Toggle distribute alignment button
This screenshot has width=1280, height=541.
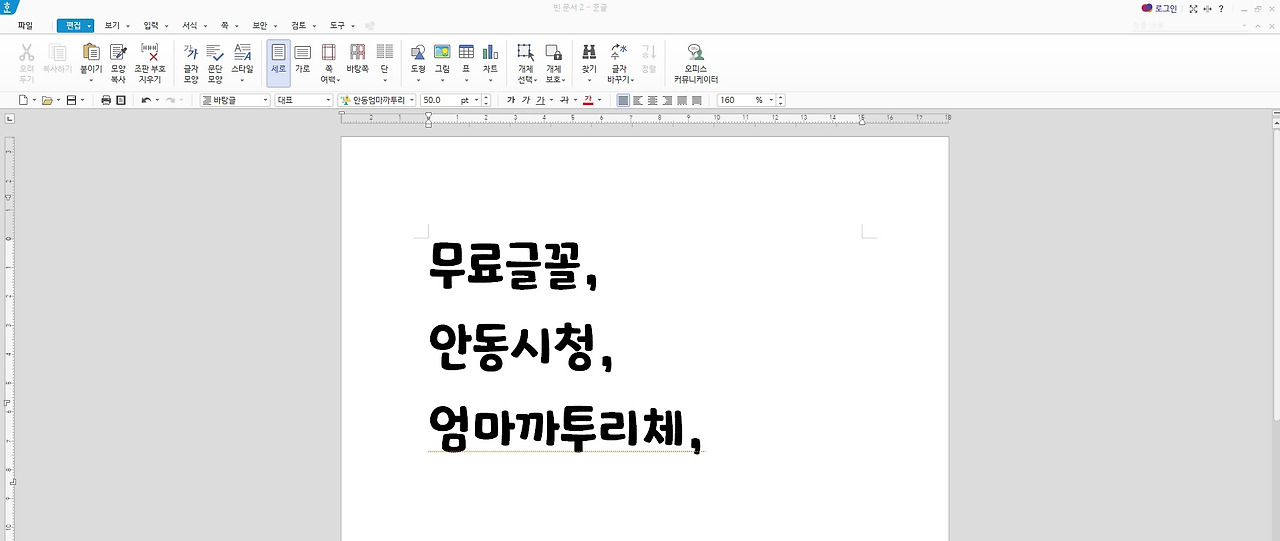pos(682,100)
